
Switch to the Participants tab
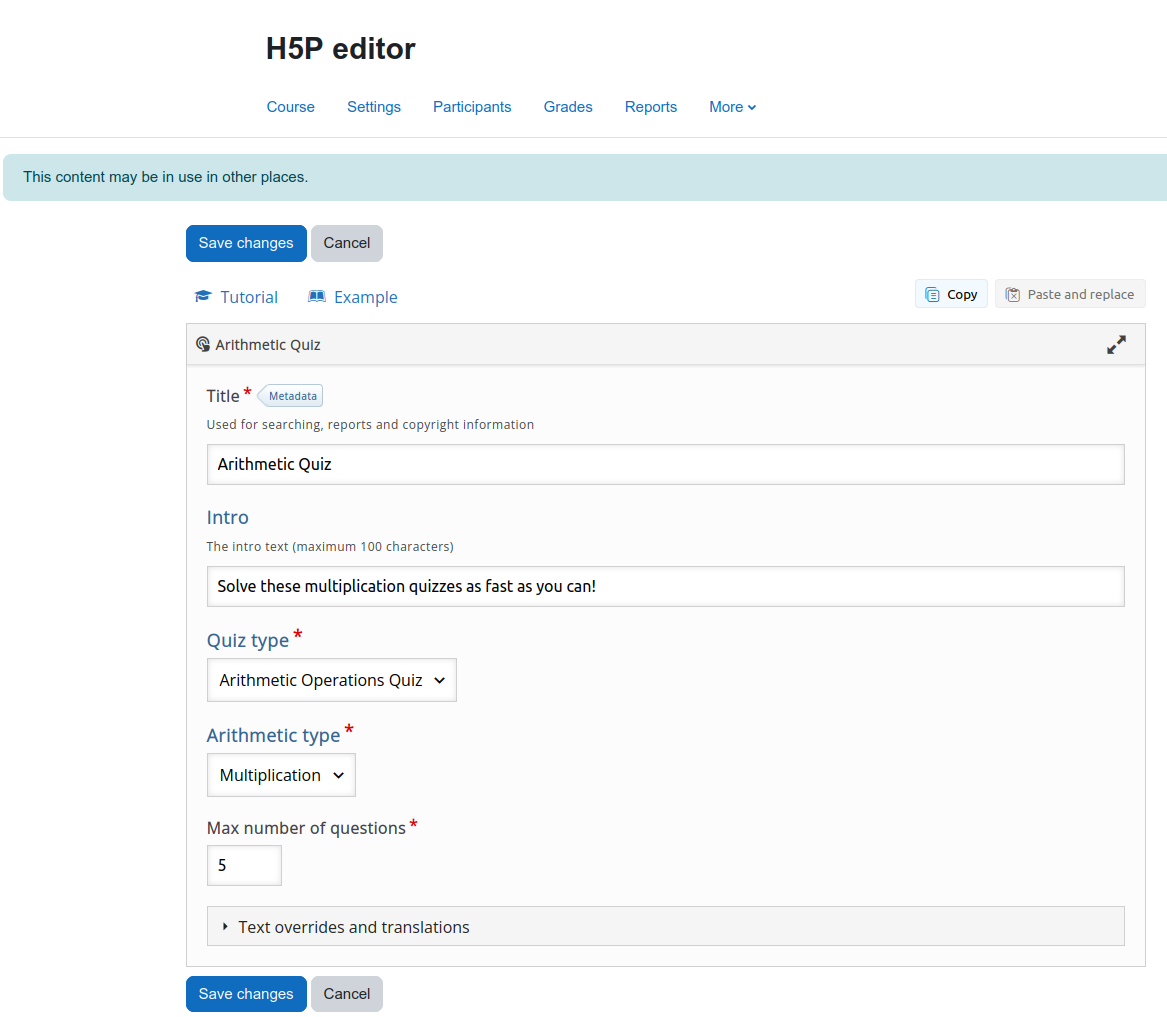pyautogui.click(x=472, y=107)
